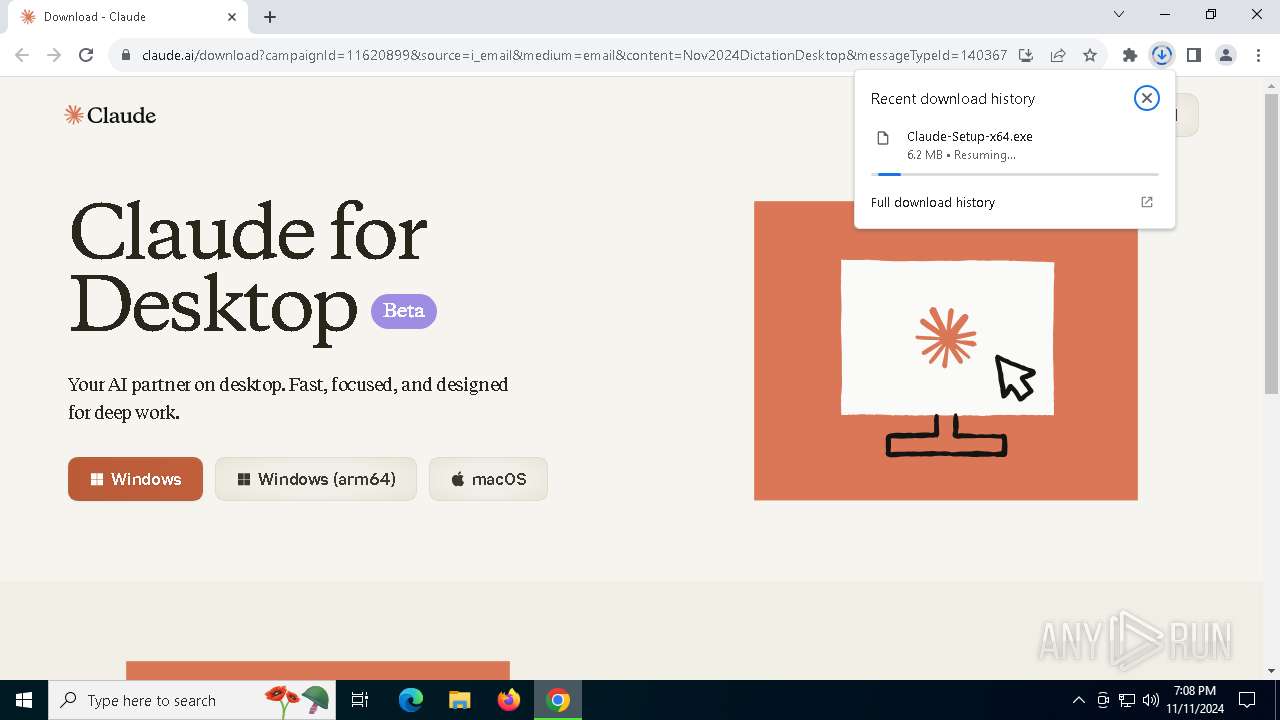This screenshot has height=720, width=1280.
Task: Download Claude for macOS
Action: tap(488, 479)
